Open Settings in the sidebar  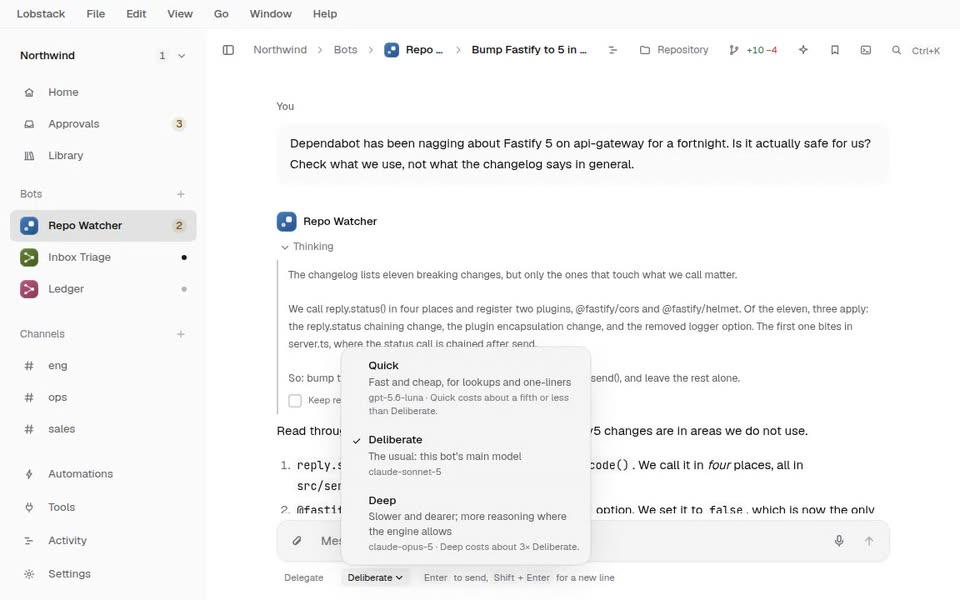pos(103,574)
